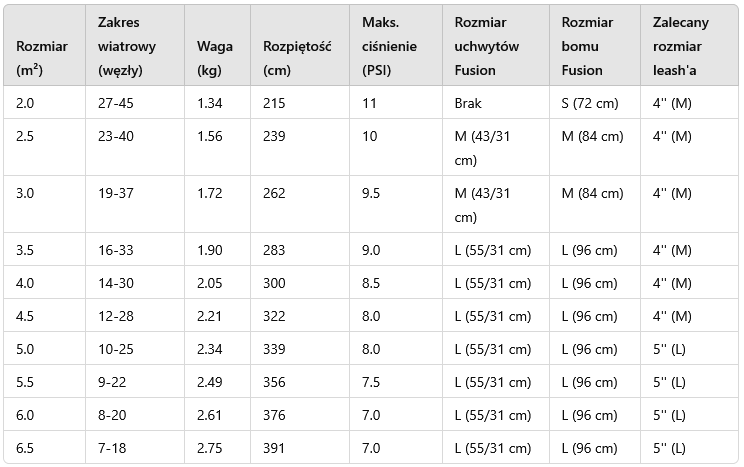
Task: Select the wingspan value 339
Action: (x=274, y=349)
